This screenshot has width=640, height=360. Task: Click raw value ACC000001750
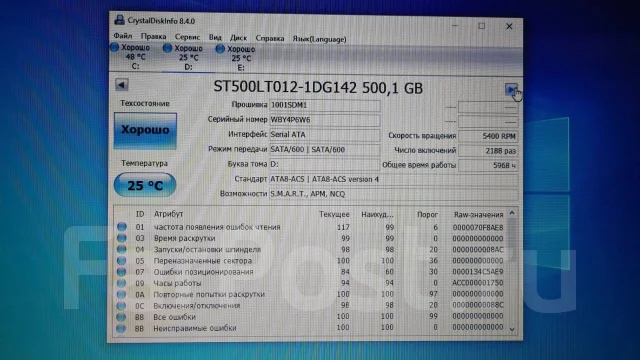point(478,283)
